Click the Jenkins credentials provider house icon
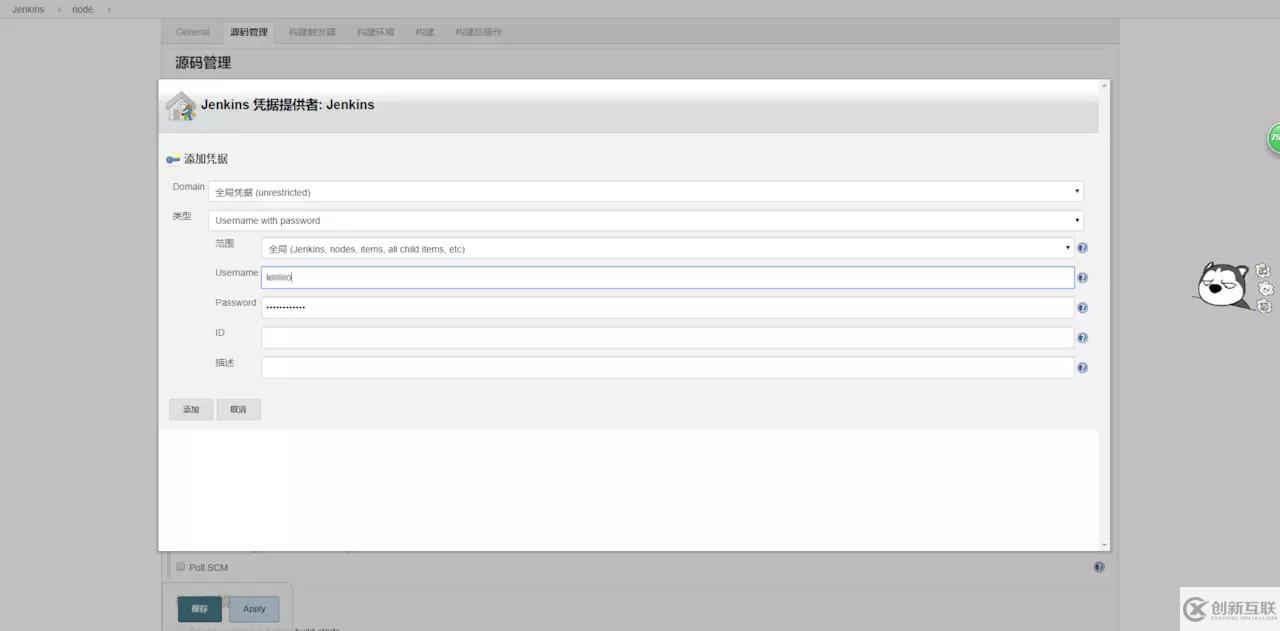1280x631 pixels. (181, 106)
